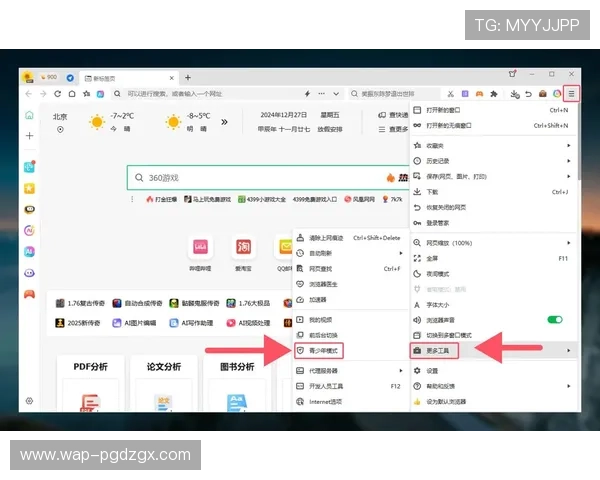Click the 放假安排 holiday link
600x480 pixels.
pos(329,129)
